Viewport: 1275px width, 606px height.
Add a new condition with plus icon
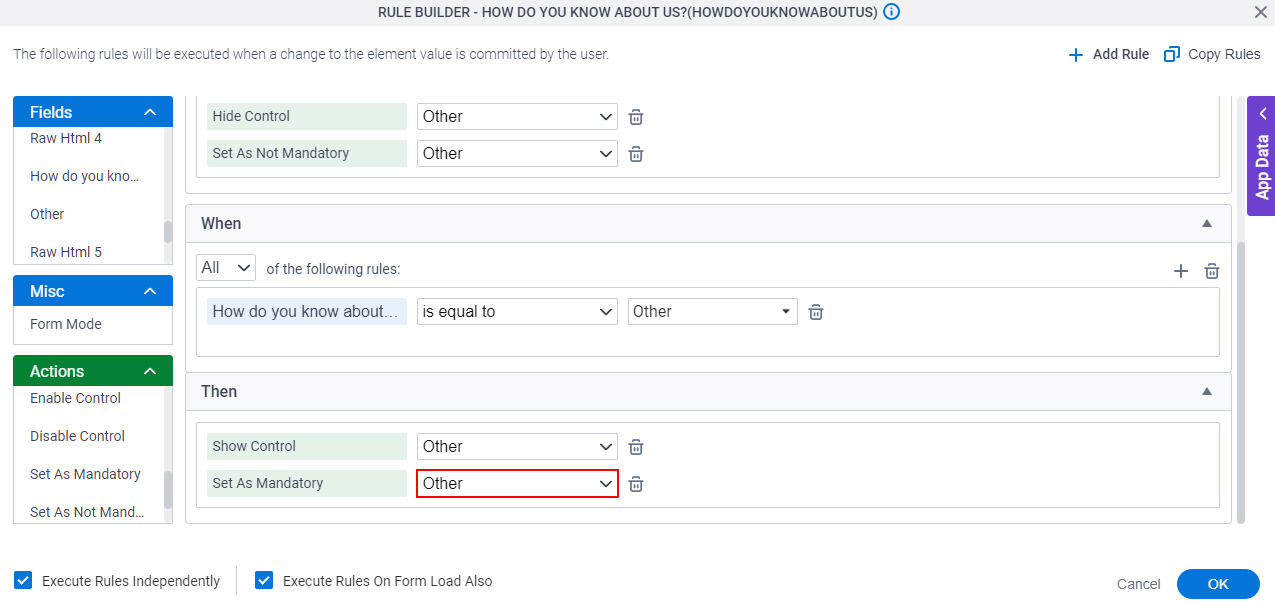pos(1181,271)
